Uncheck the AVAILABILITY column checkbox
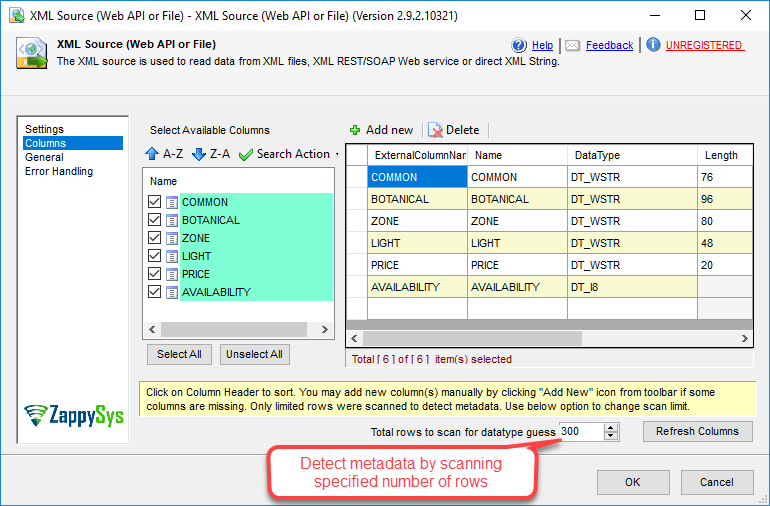 [x=154, y=291]
